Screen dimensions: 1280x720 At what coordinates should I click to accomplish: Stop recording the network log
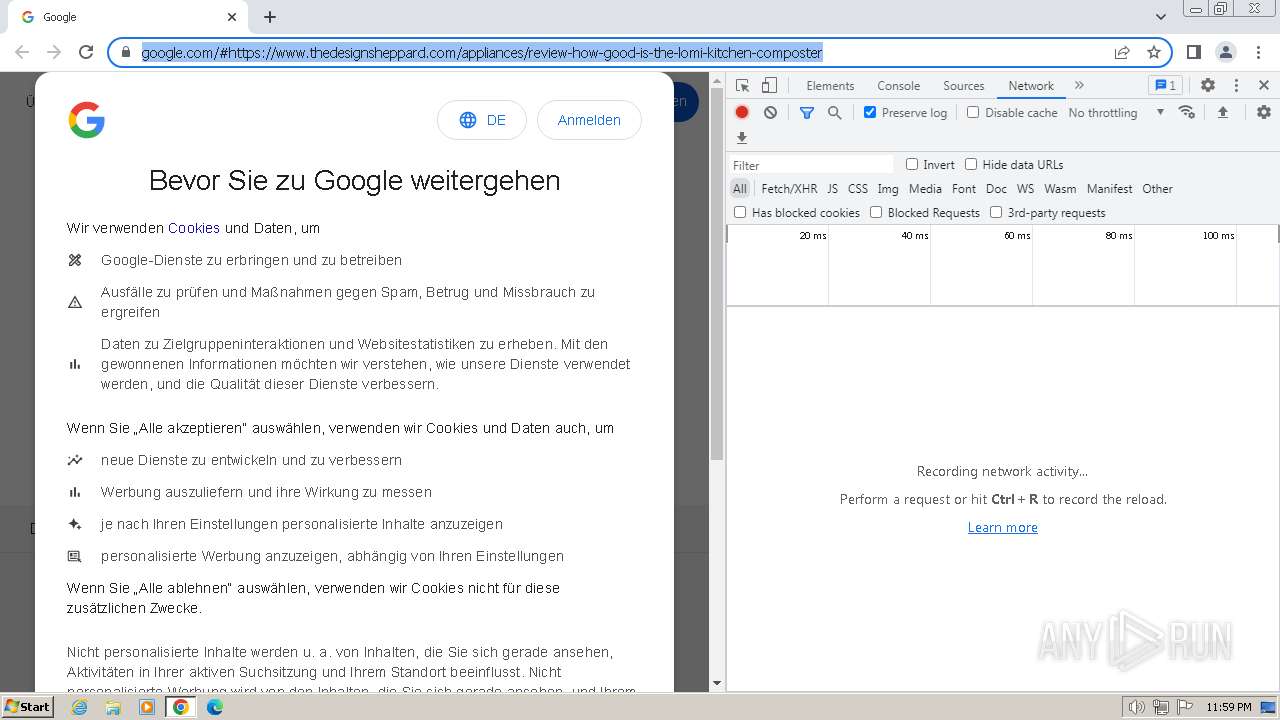742,113
